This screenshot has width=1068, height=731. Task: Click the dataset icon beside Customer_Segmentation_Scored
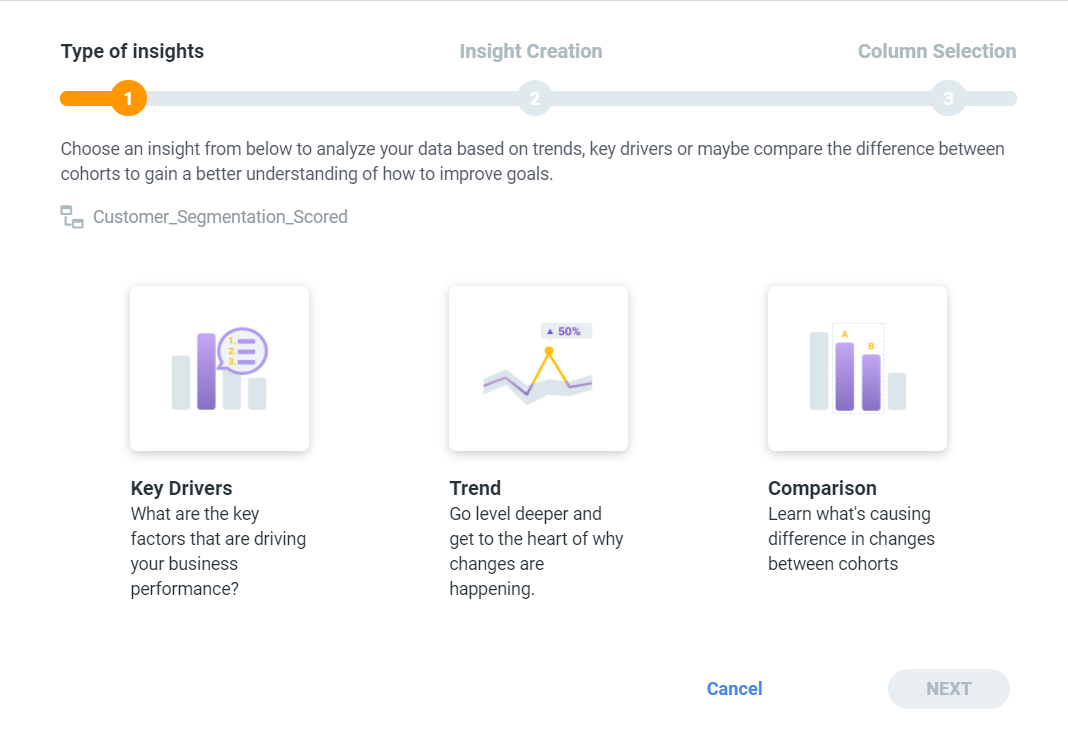click(x=72, y=217)
